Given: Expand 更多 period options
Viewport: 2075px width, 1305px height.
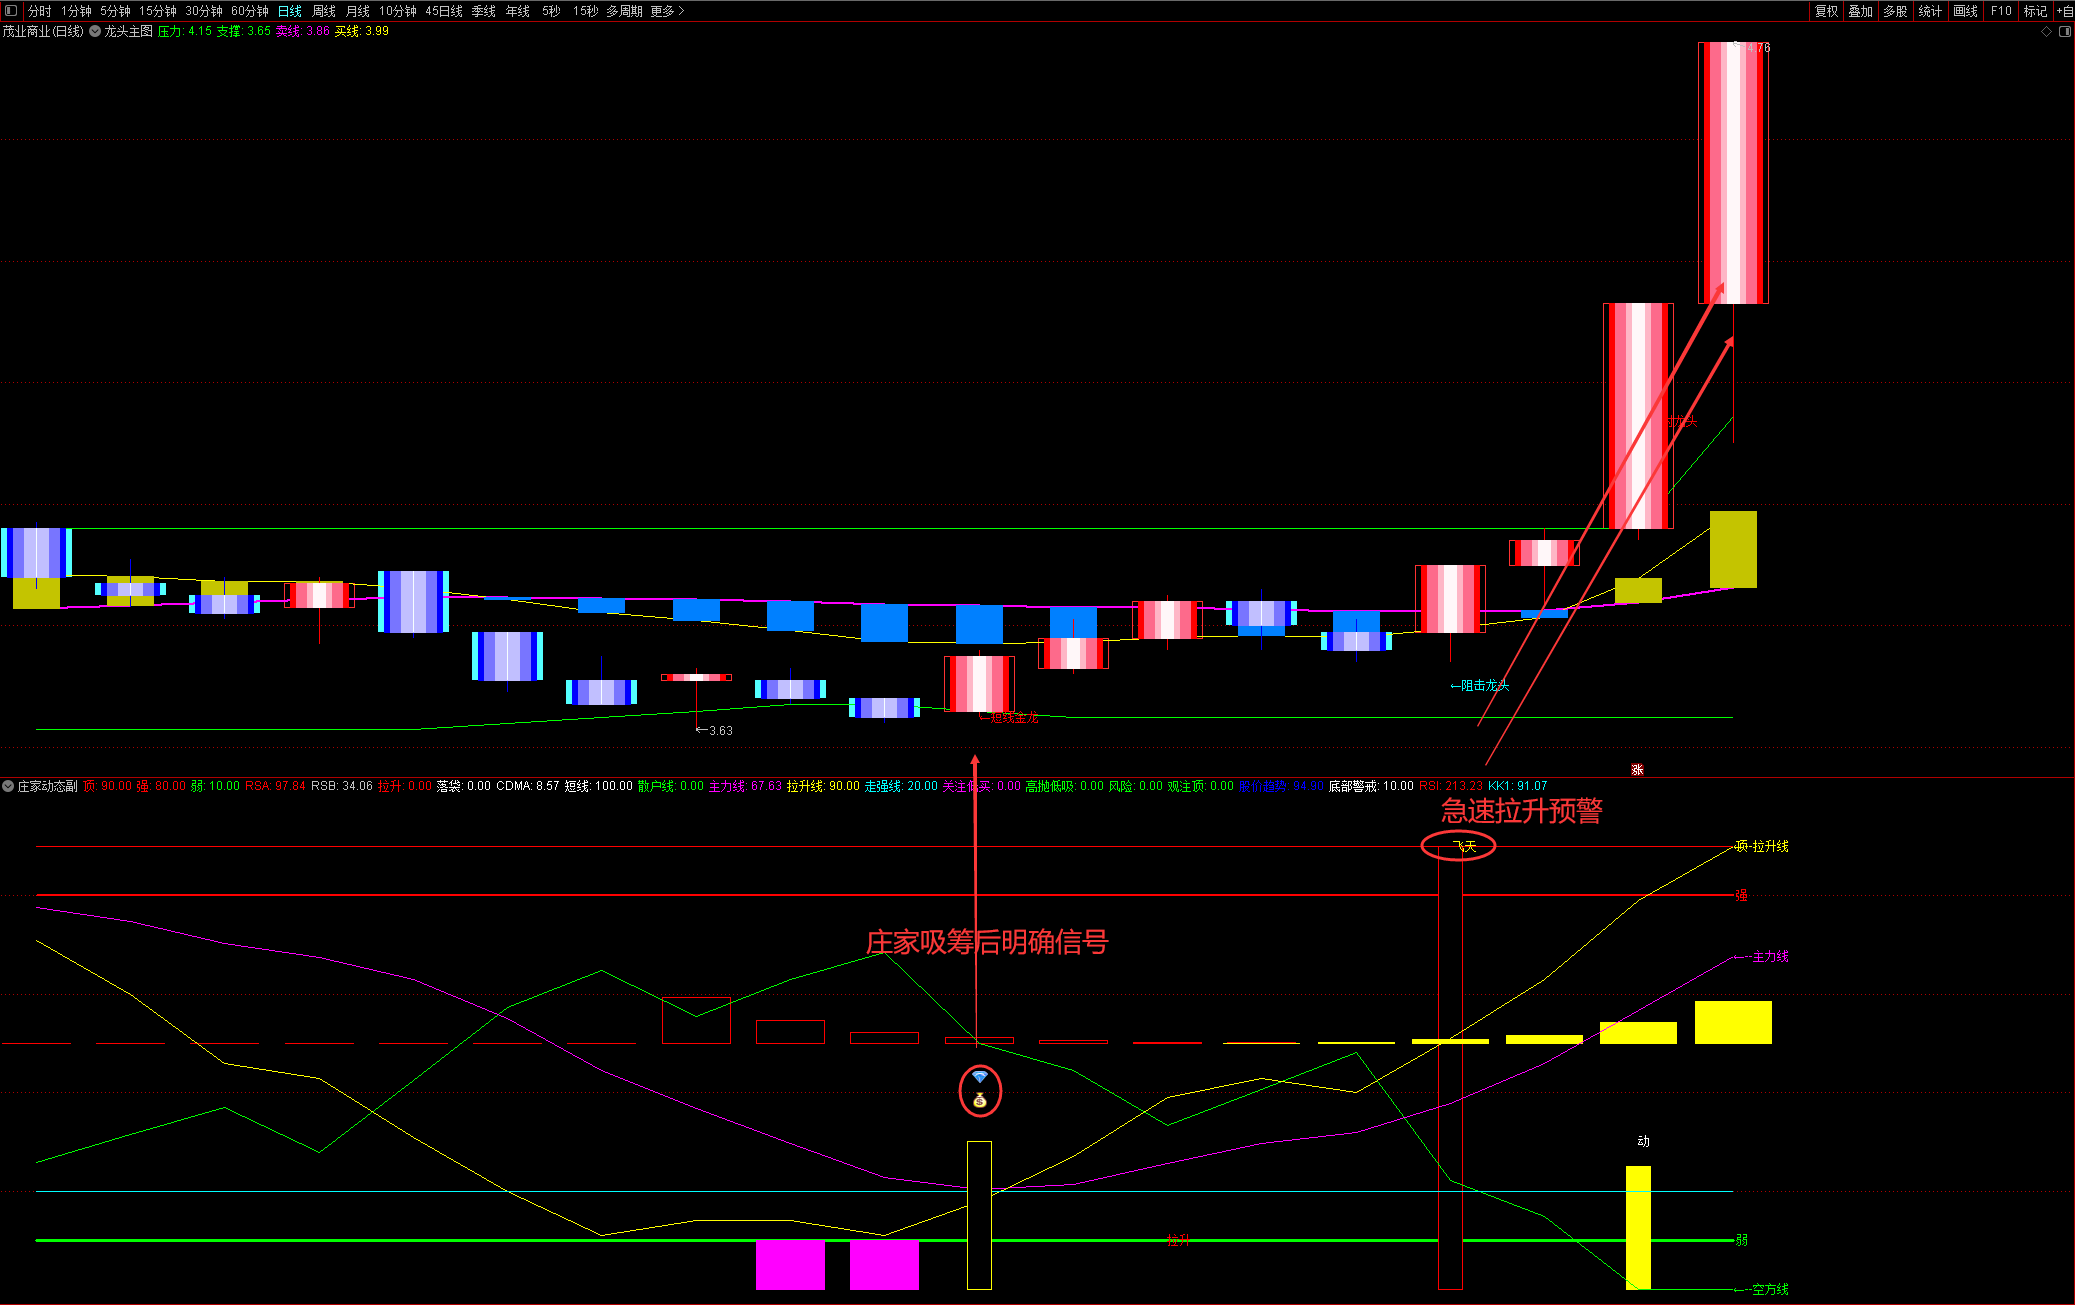Looking at the screenshot, I should tap(667, 11).
